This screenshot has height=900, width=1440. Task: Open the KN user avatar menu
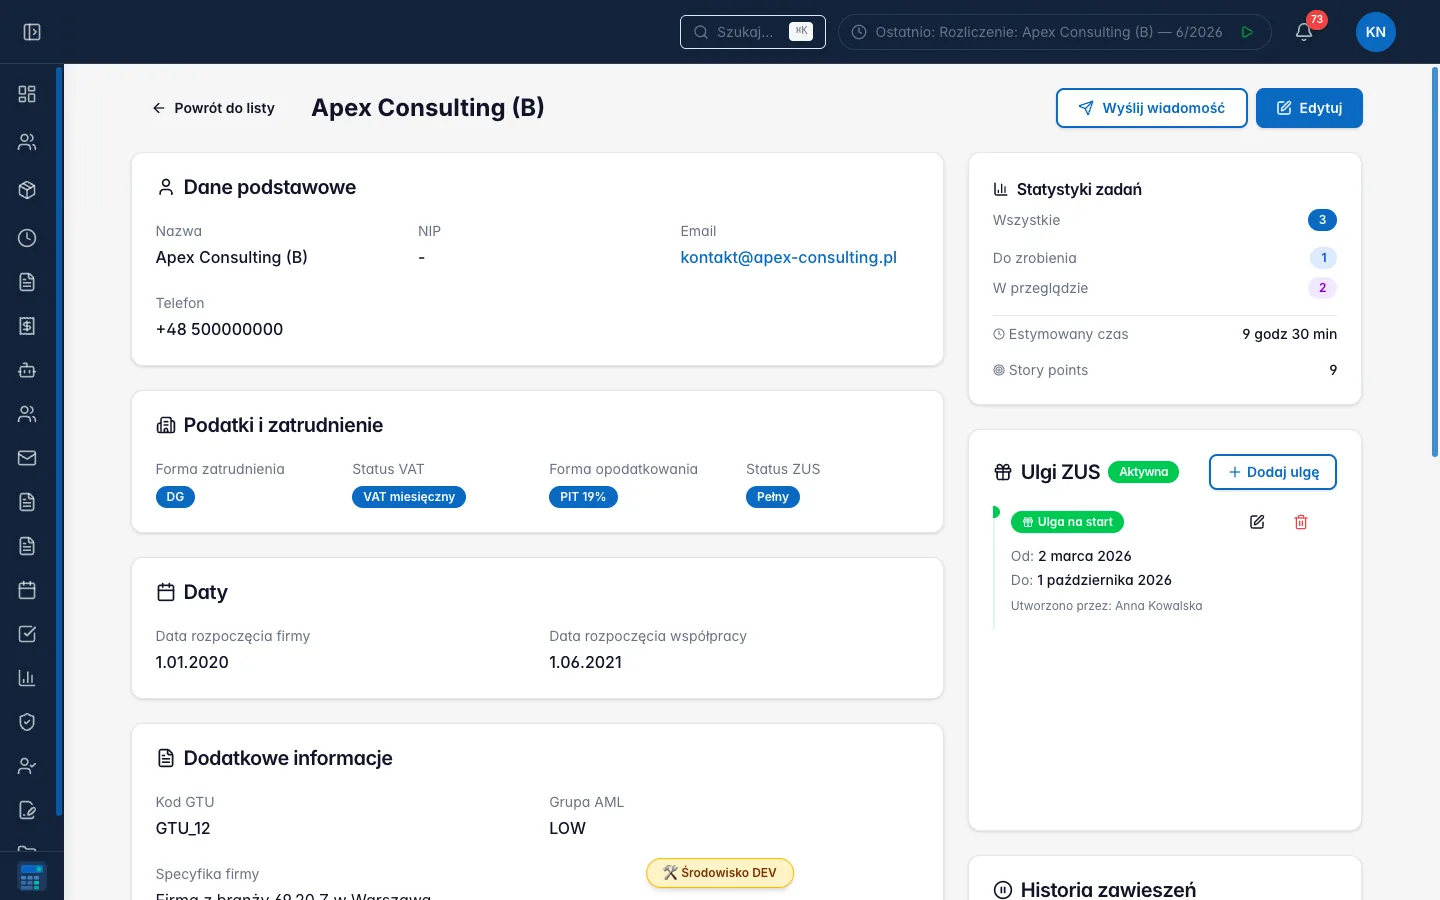(1376, 32)
